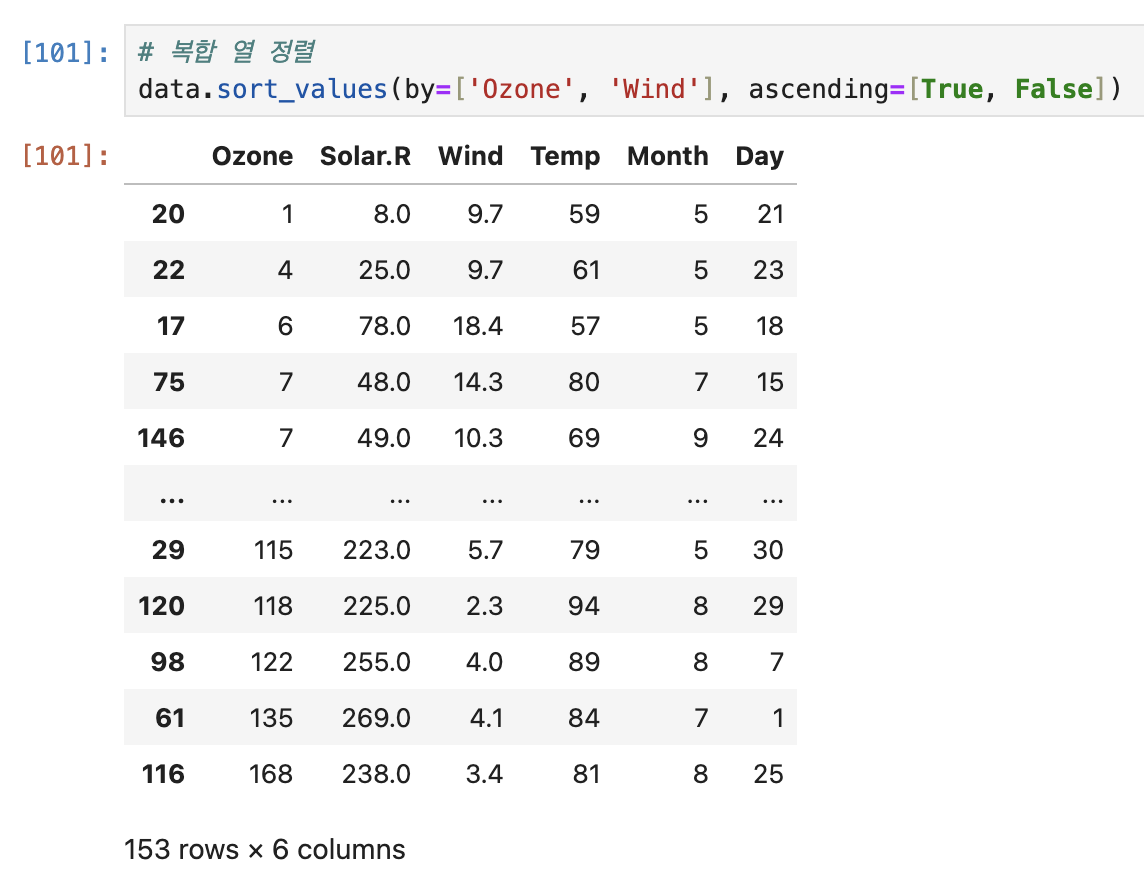Click the Temp value 89

click(584, 662)
